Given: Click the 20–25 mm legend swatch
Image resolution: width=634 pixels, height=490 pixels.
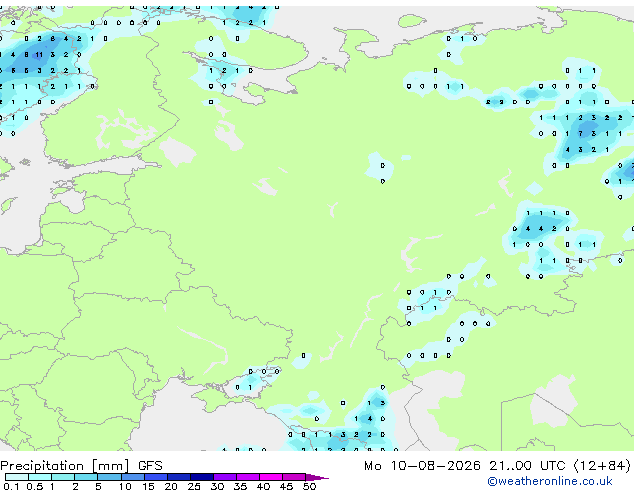Looking at the screenshot, I should (179, 477).
